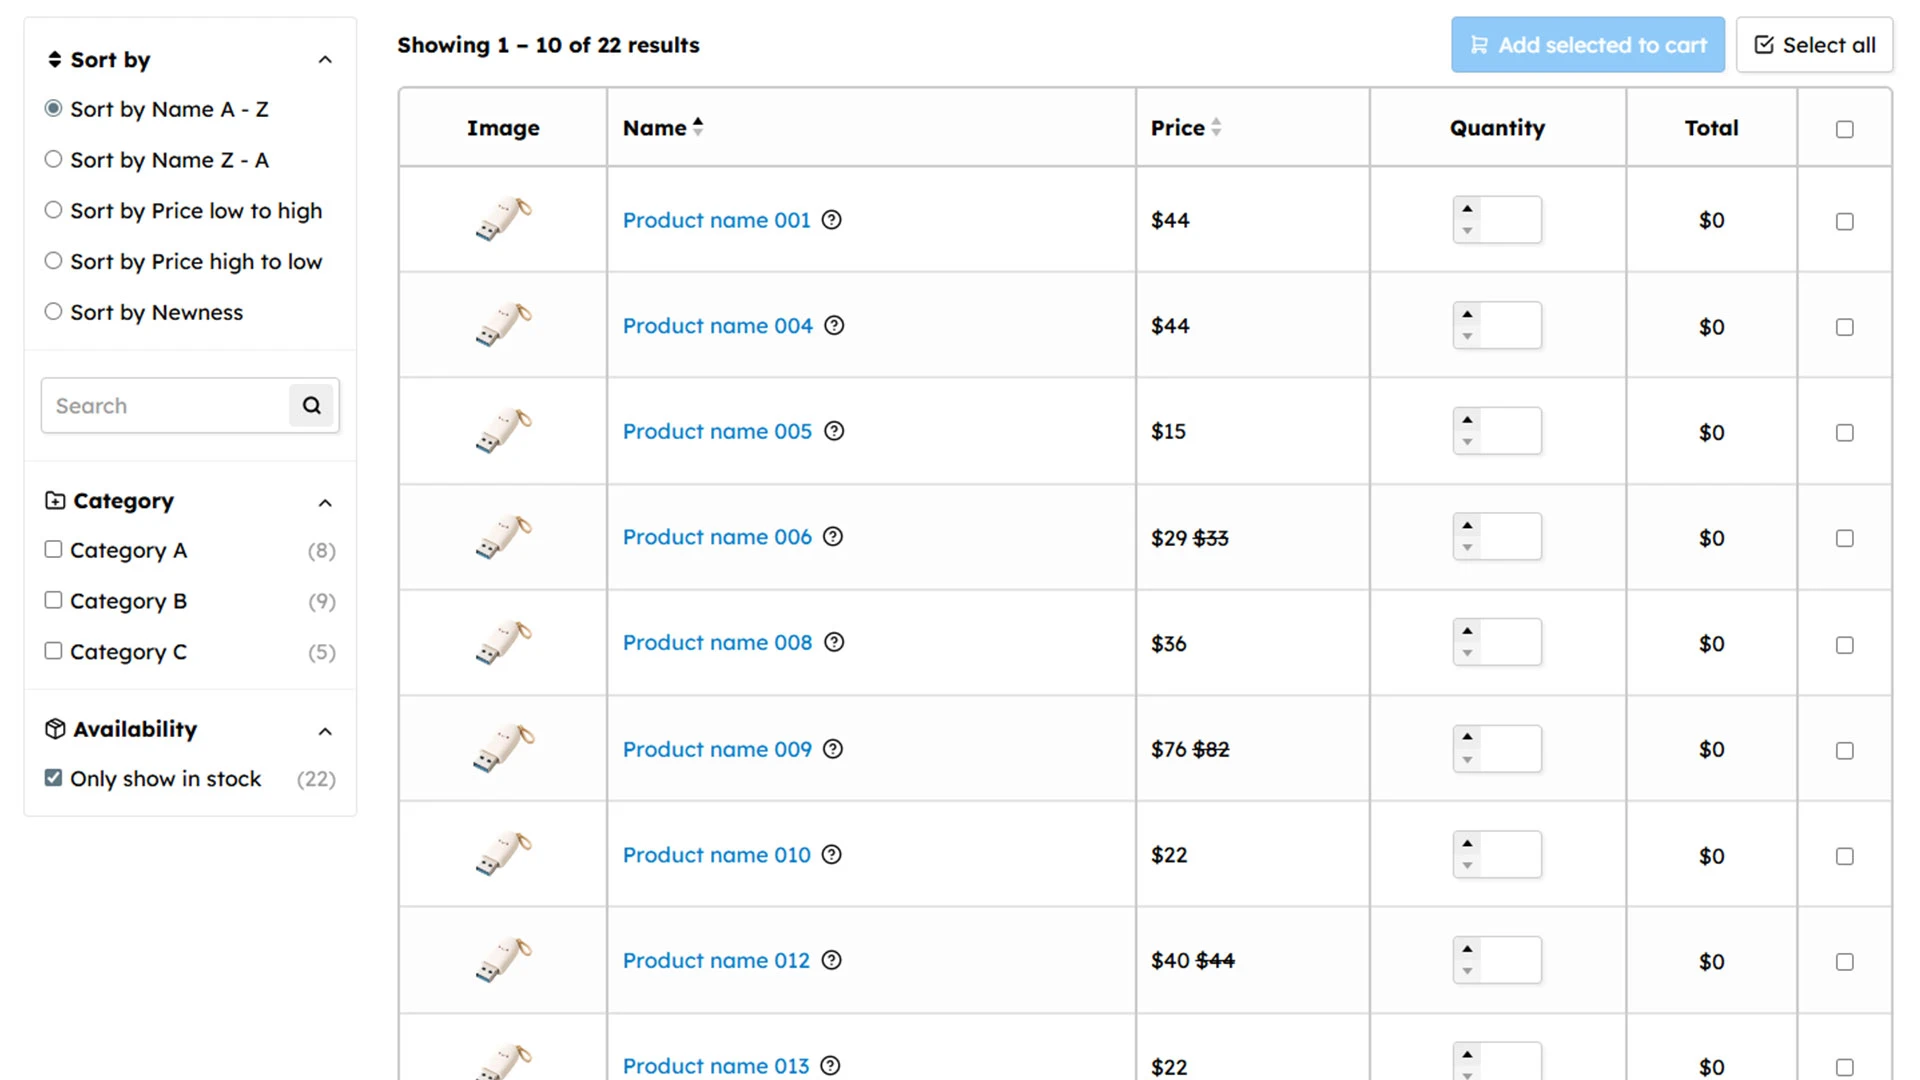The width and height of the screenshot is (1920, 1080).
Task: Collapse the Availability section chevron
Action: click(x=325, y=731)
